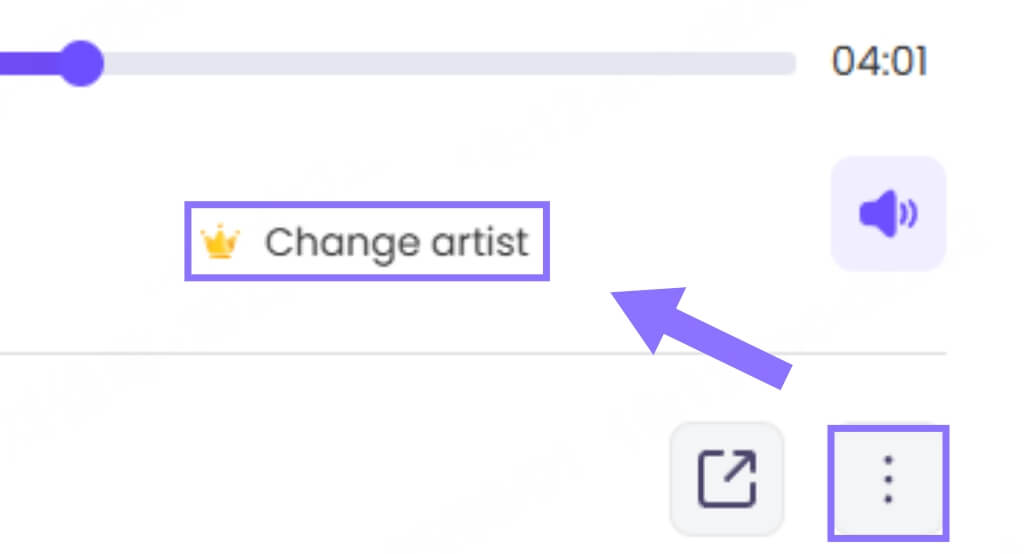Image resolution: width=1024 pixels, height=554 pixels.
Task: Click the share export arrow icon
Action: (x=727, y=479)
